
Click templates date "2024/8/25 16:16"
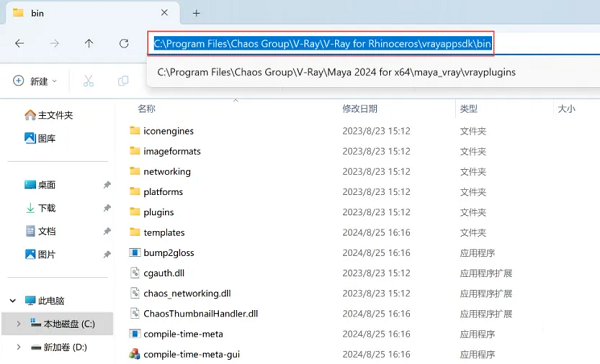pyautogui.click(x=376, y=232)
